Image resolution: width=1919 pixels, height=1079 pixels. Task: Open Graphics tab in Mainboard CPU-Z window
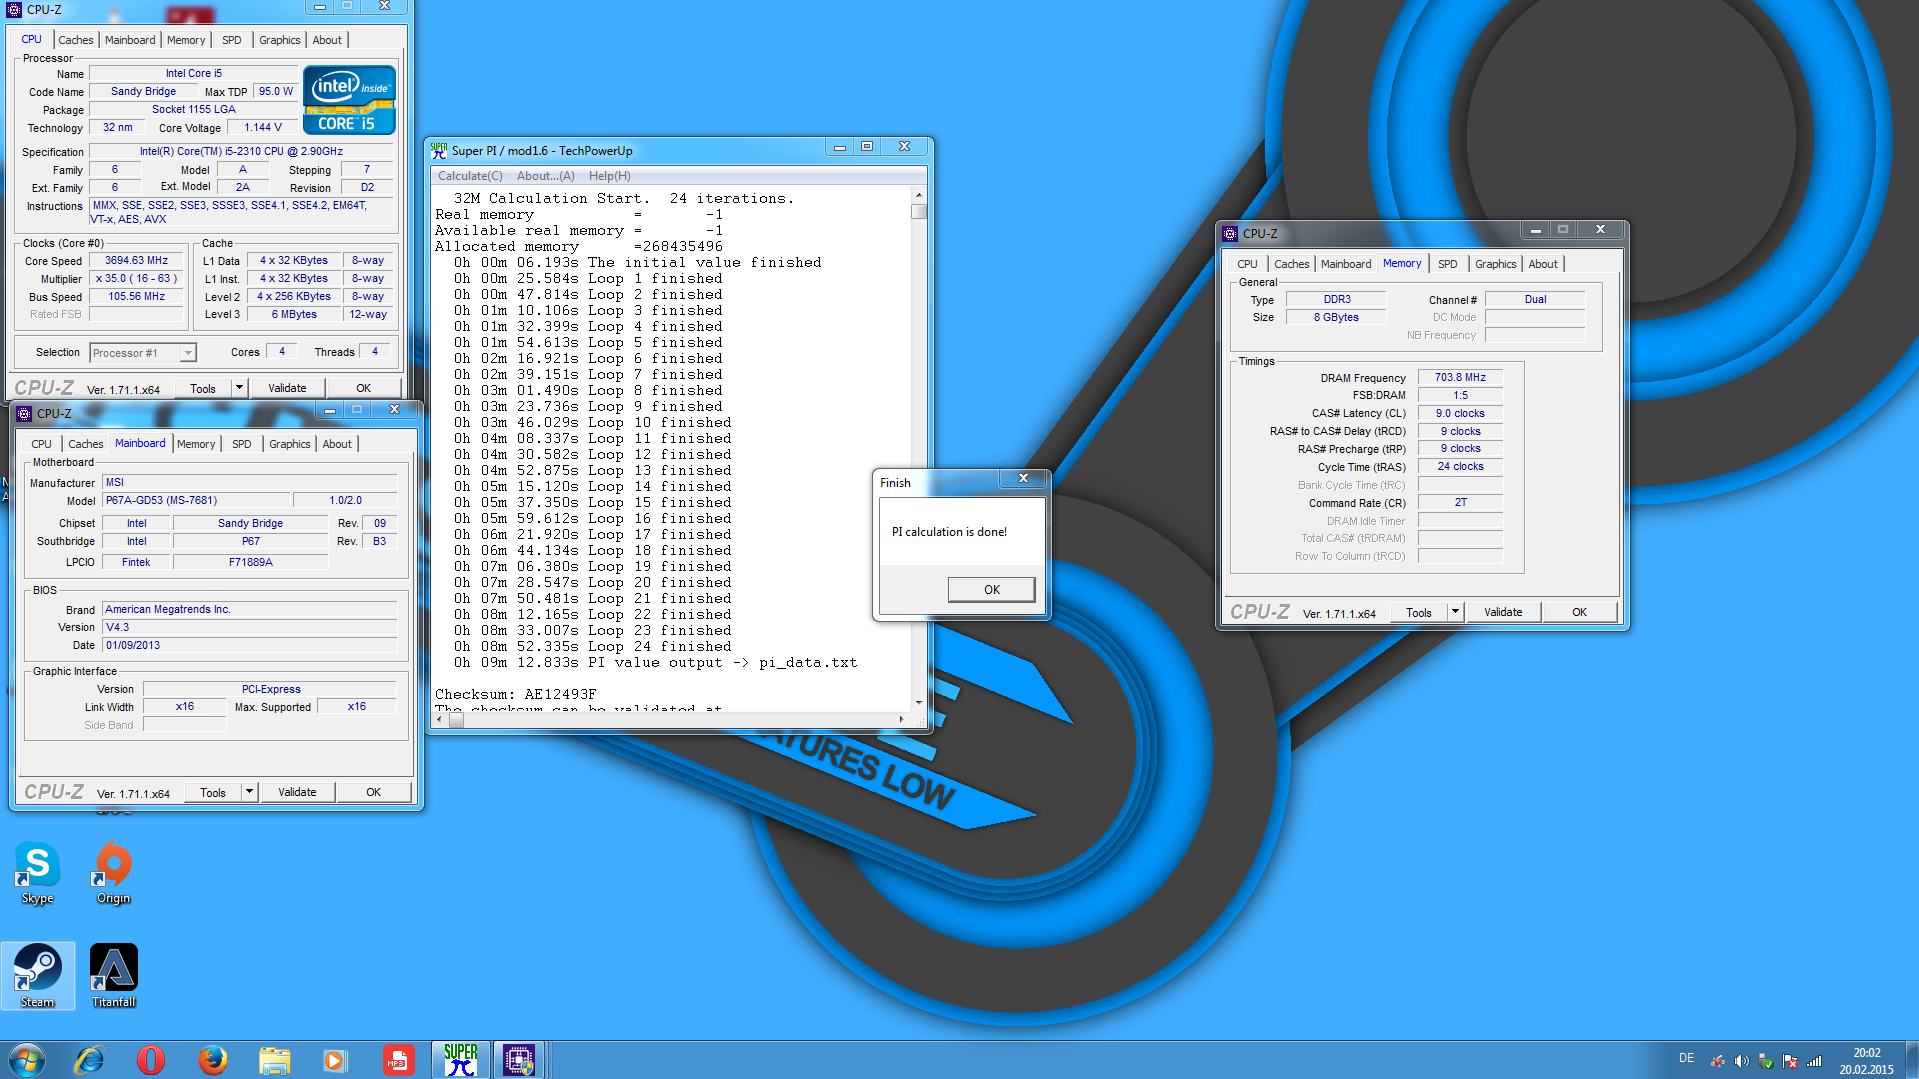click(x=290, y=444)
